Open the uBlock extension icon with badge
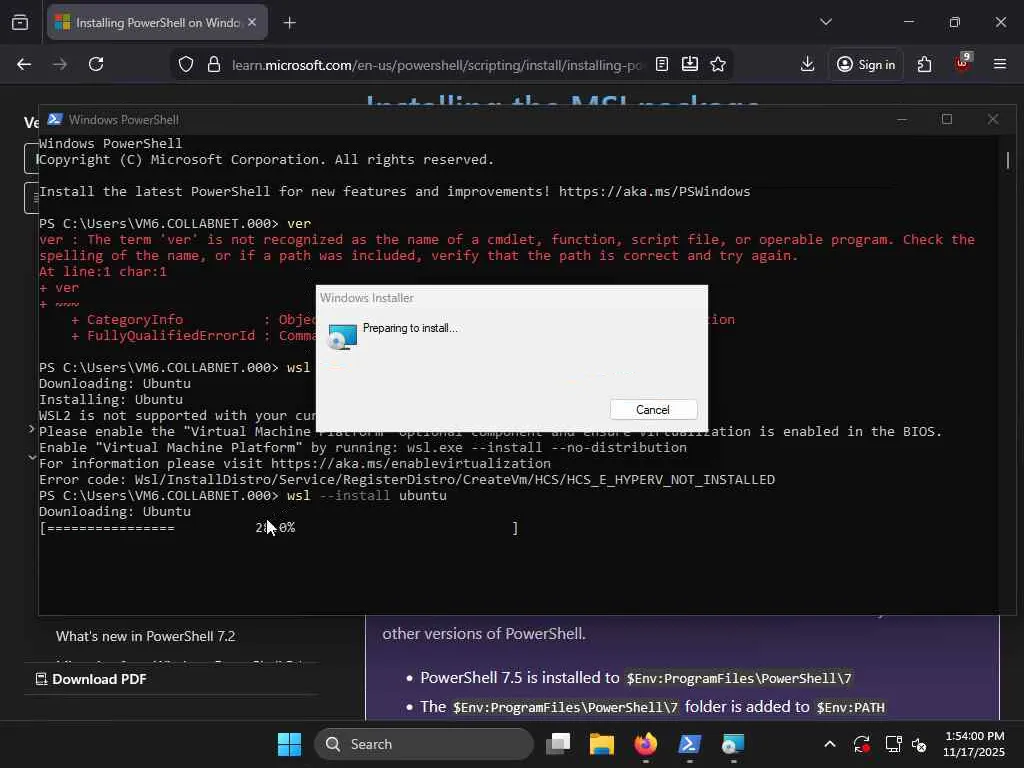This screenshot has height=768, width=1024. pos(963,63)
